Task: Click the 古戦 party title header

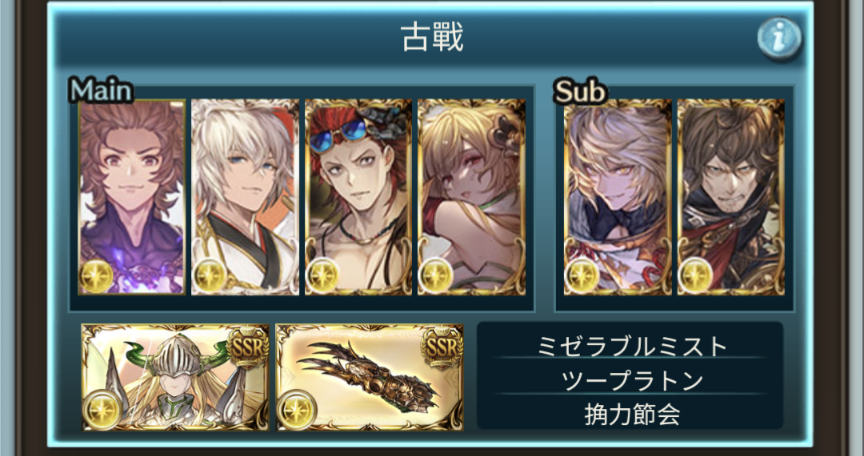Action: 432,37
